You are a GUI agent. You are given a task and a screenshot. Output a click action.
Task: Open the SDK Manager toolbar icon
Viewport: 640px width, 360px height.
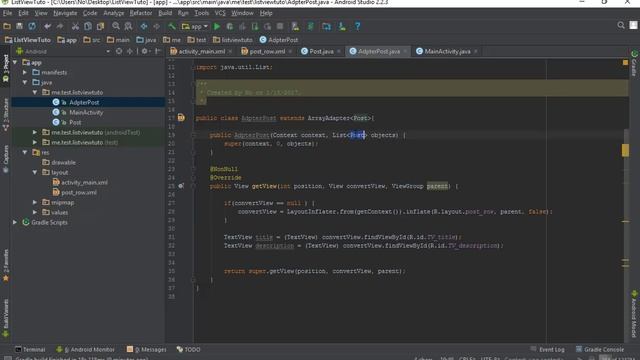coord(342,26)
